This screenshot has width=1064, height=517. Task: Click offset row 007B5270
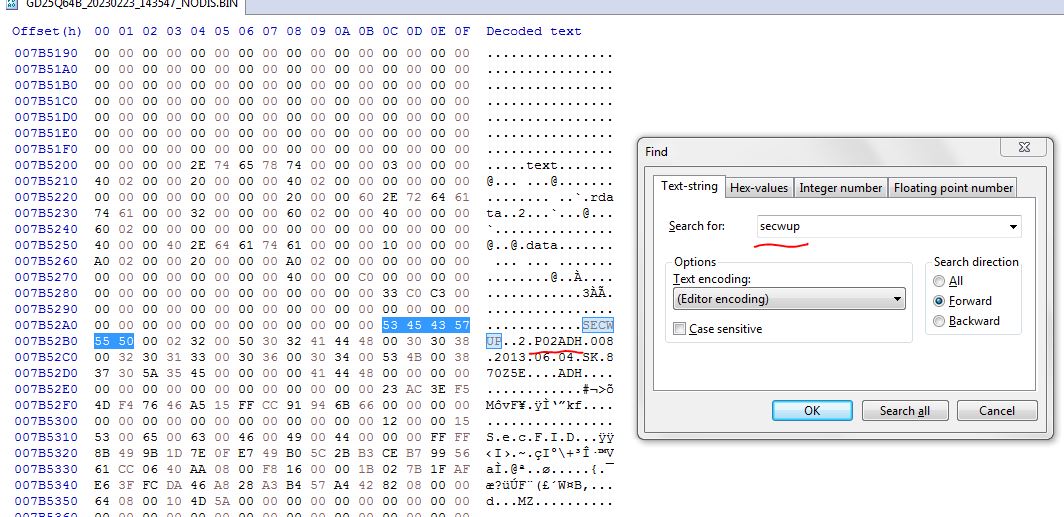(x=46, y=277)
